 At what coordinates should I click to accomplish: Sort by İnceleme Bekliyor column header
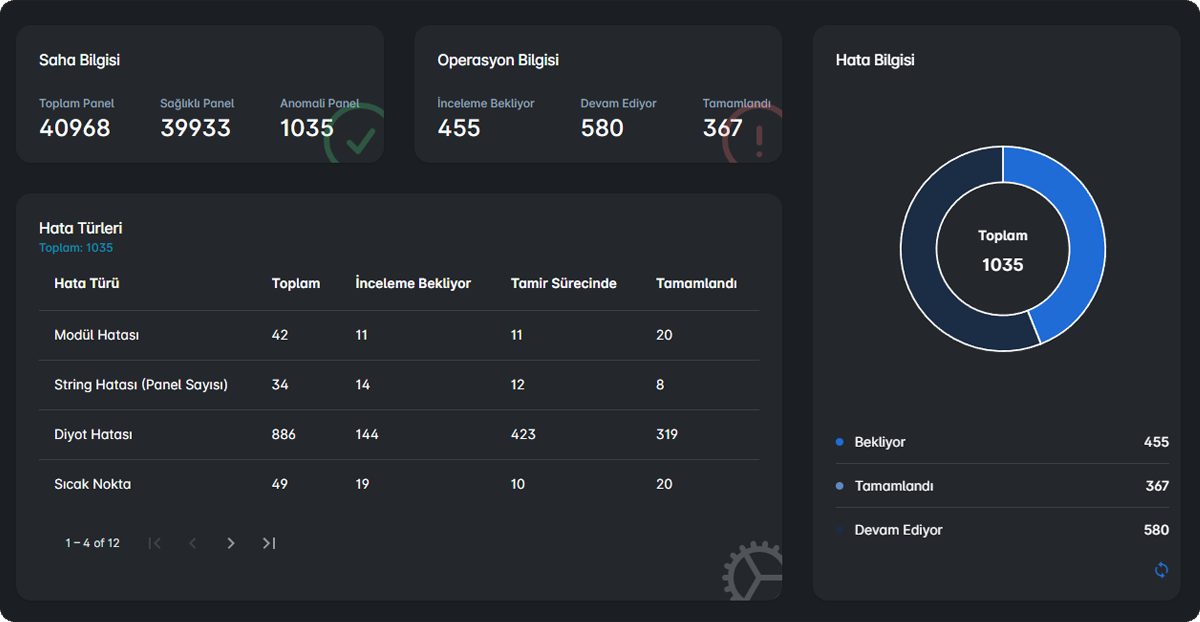(413, 283)
